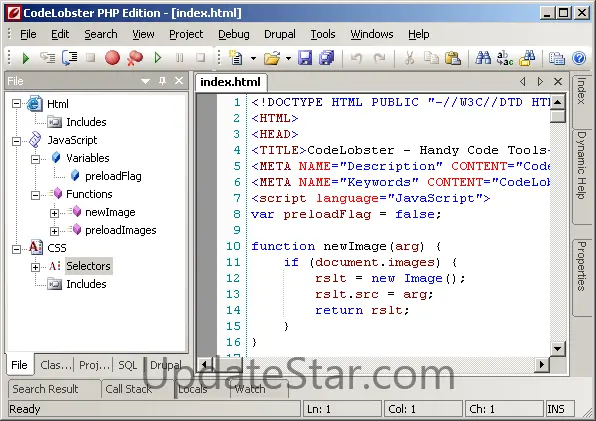Image resolution: width=596 pixels, height=421 pixels.
Task: Toggle breakpoint with the red circle icon
Action: click(113, 58)
